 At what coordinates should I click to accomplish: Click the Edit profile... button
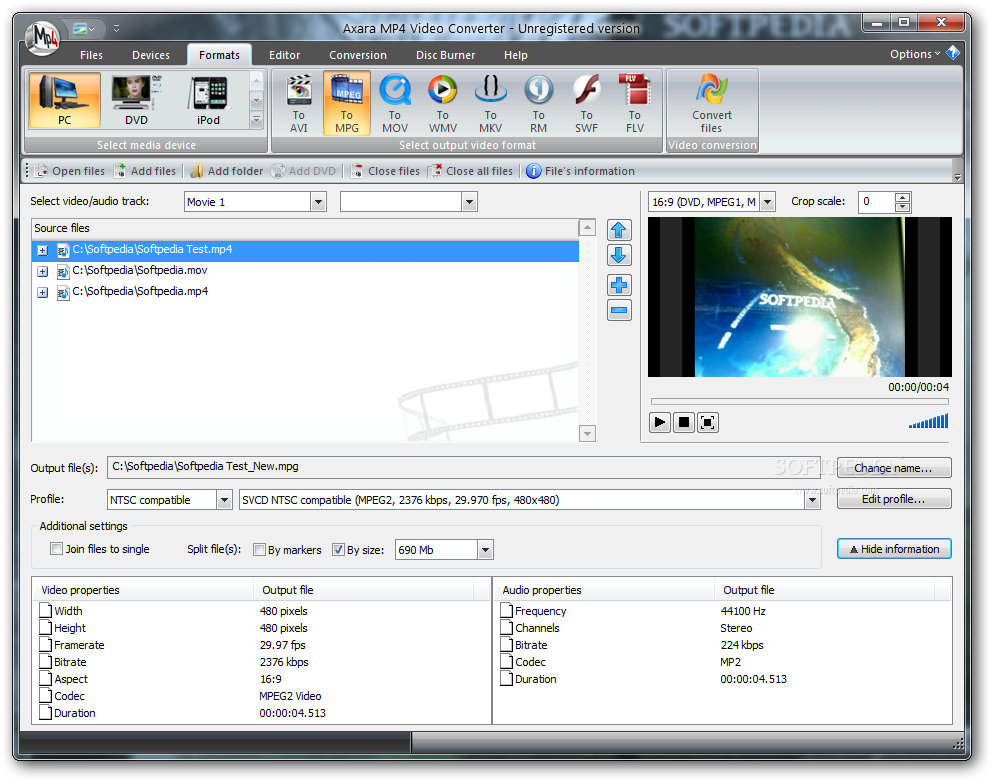(x=893, y=499)
